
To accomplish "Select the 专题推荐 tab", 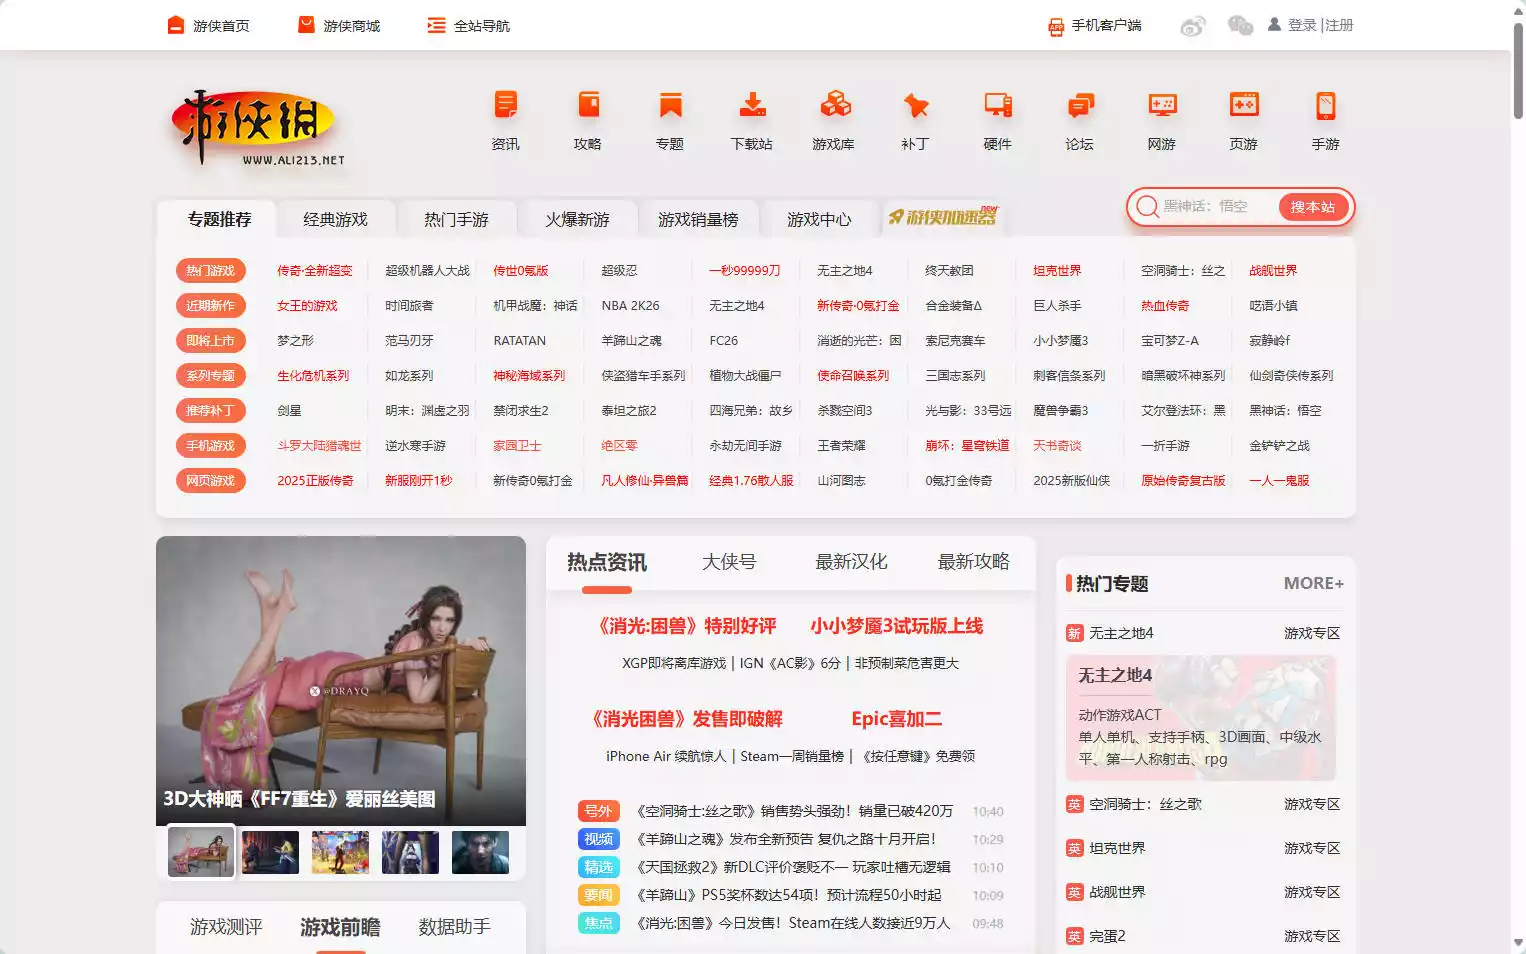I will pyautogui.click(x=219, y=219).
